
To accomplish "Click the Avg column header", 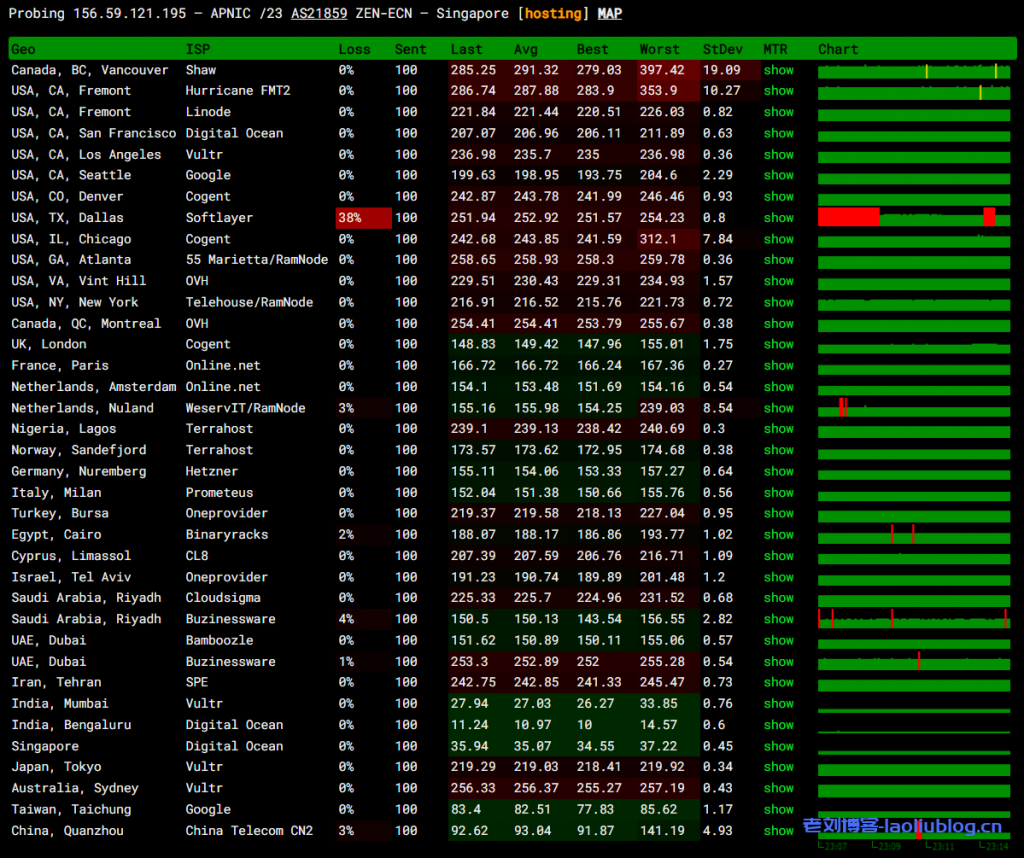I will 526,49.
